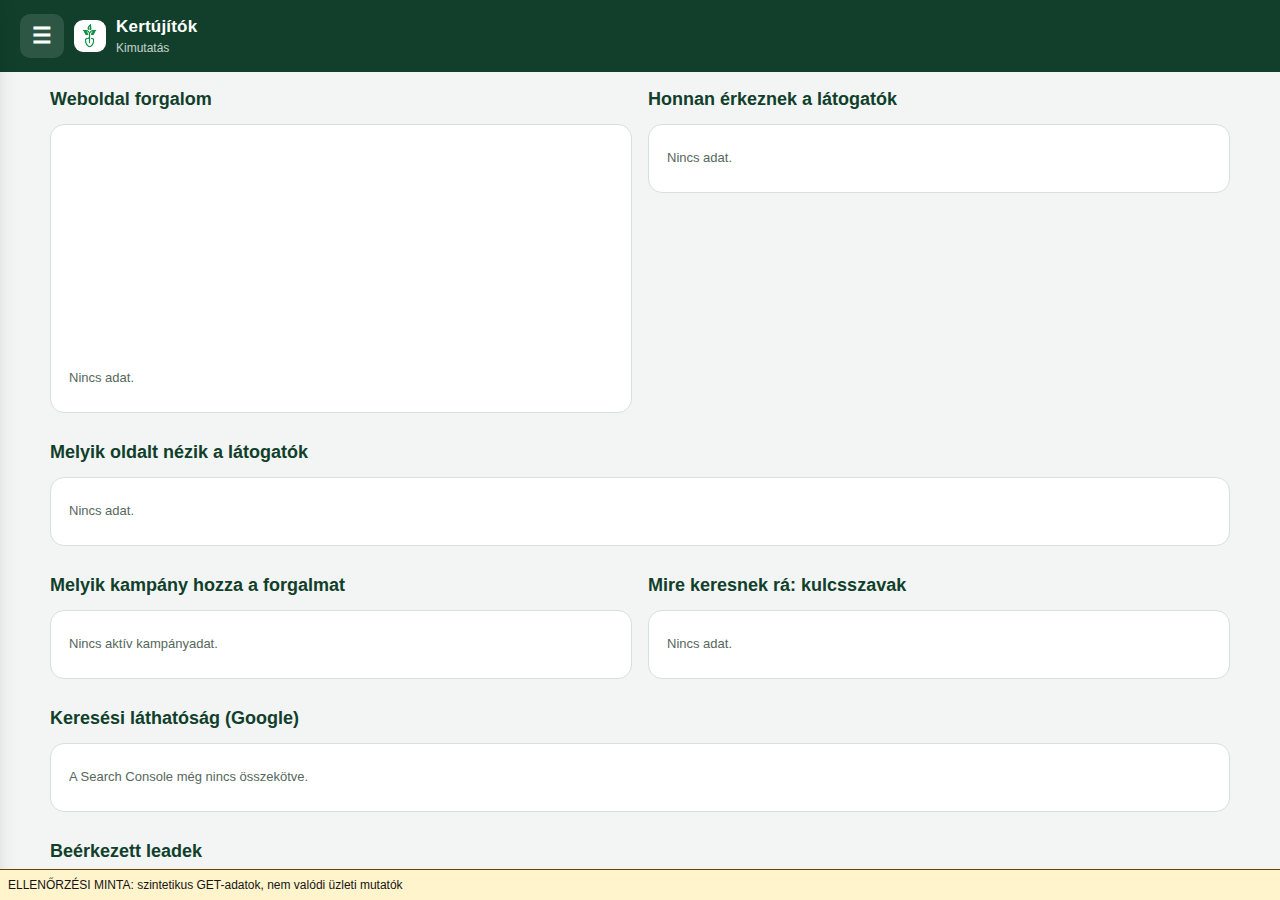Click 'Nincs adat.' in the Weboldal forgalom card
This screenshot has width=1280, height=900.
[101, 378]
